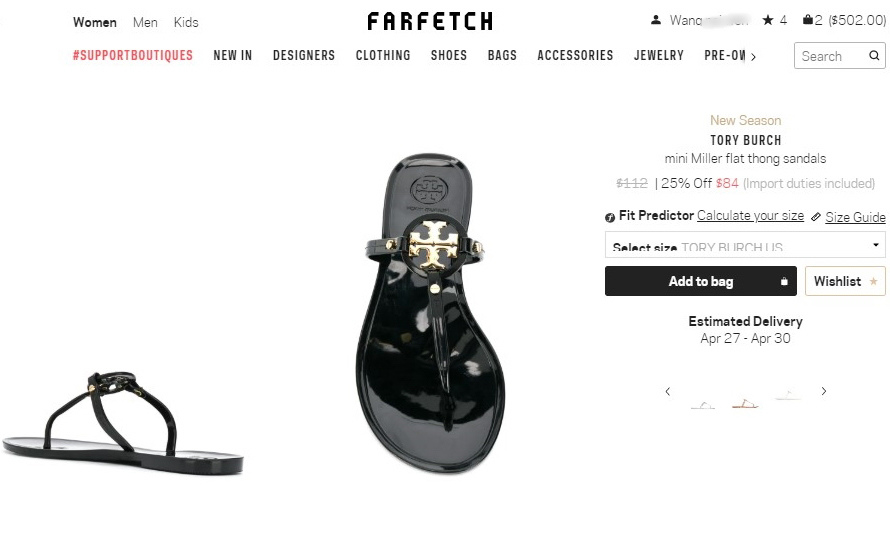Open the Calculate your size link
Image resolution: width=890 pixels, height=537 pixels.
click(x=750, y=216)
